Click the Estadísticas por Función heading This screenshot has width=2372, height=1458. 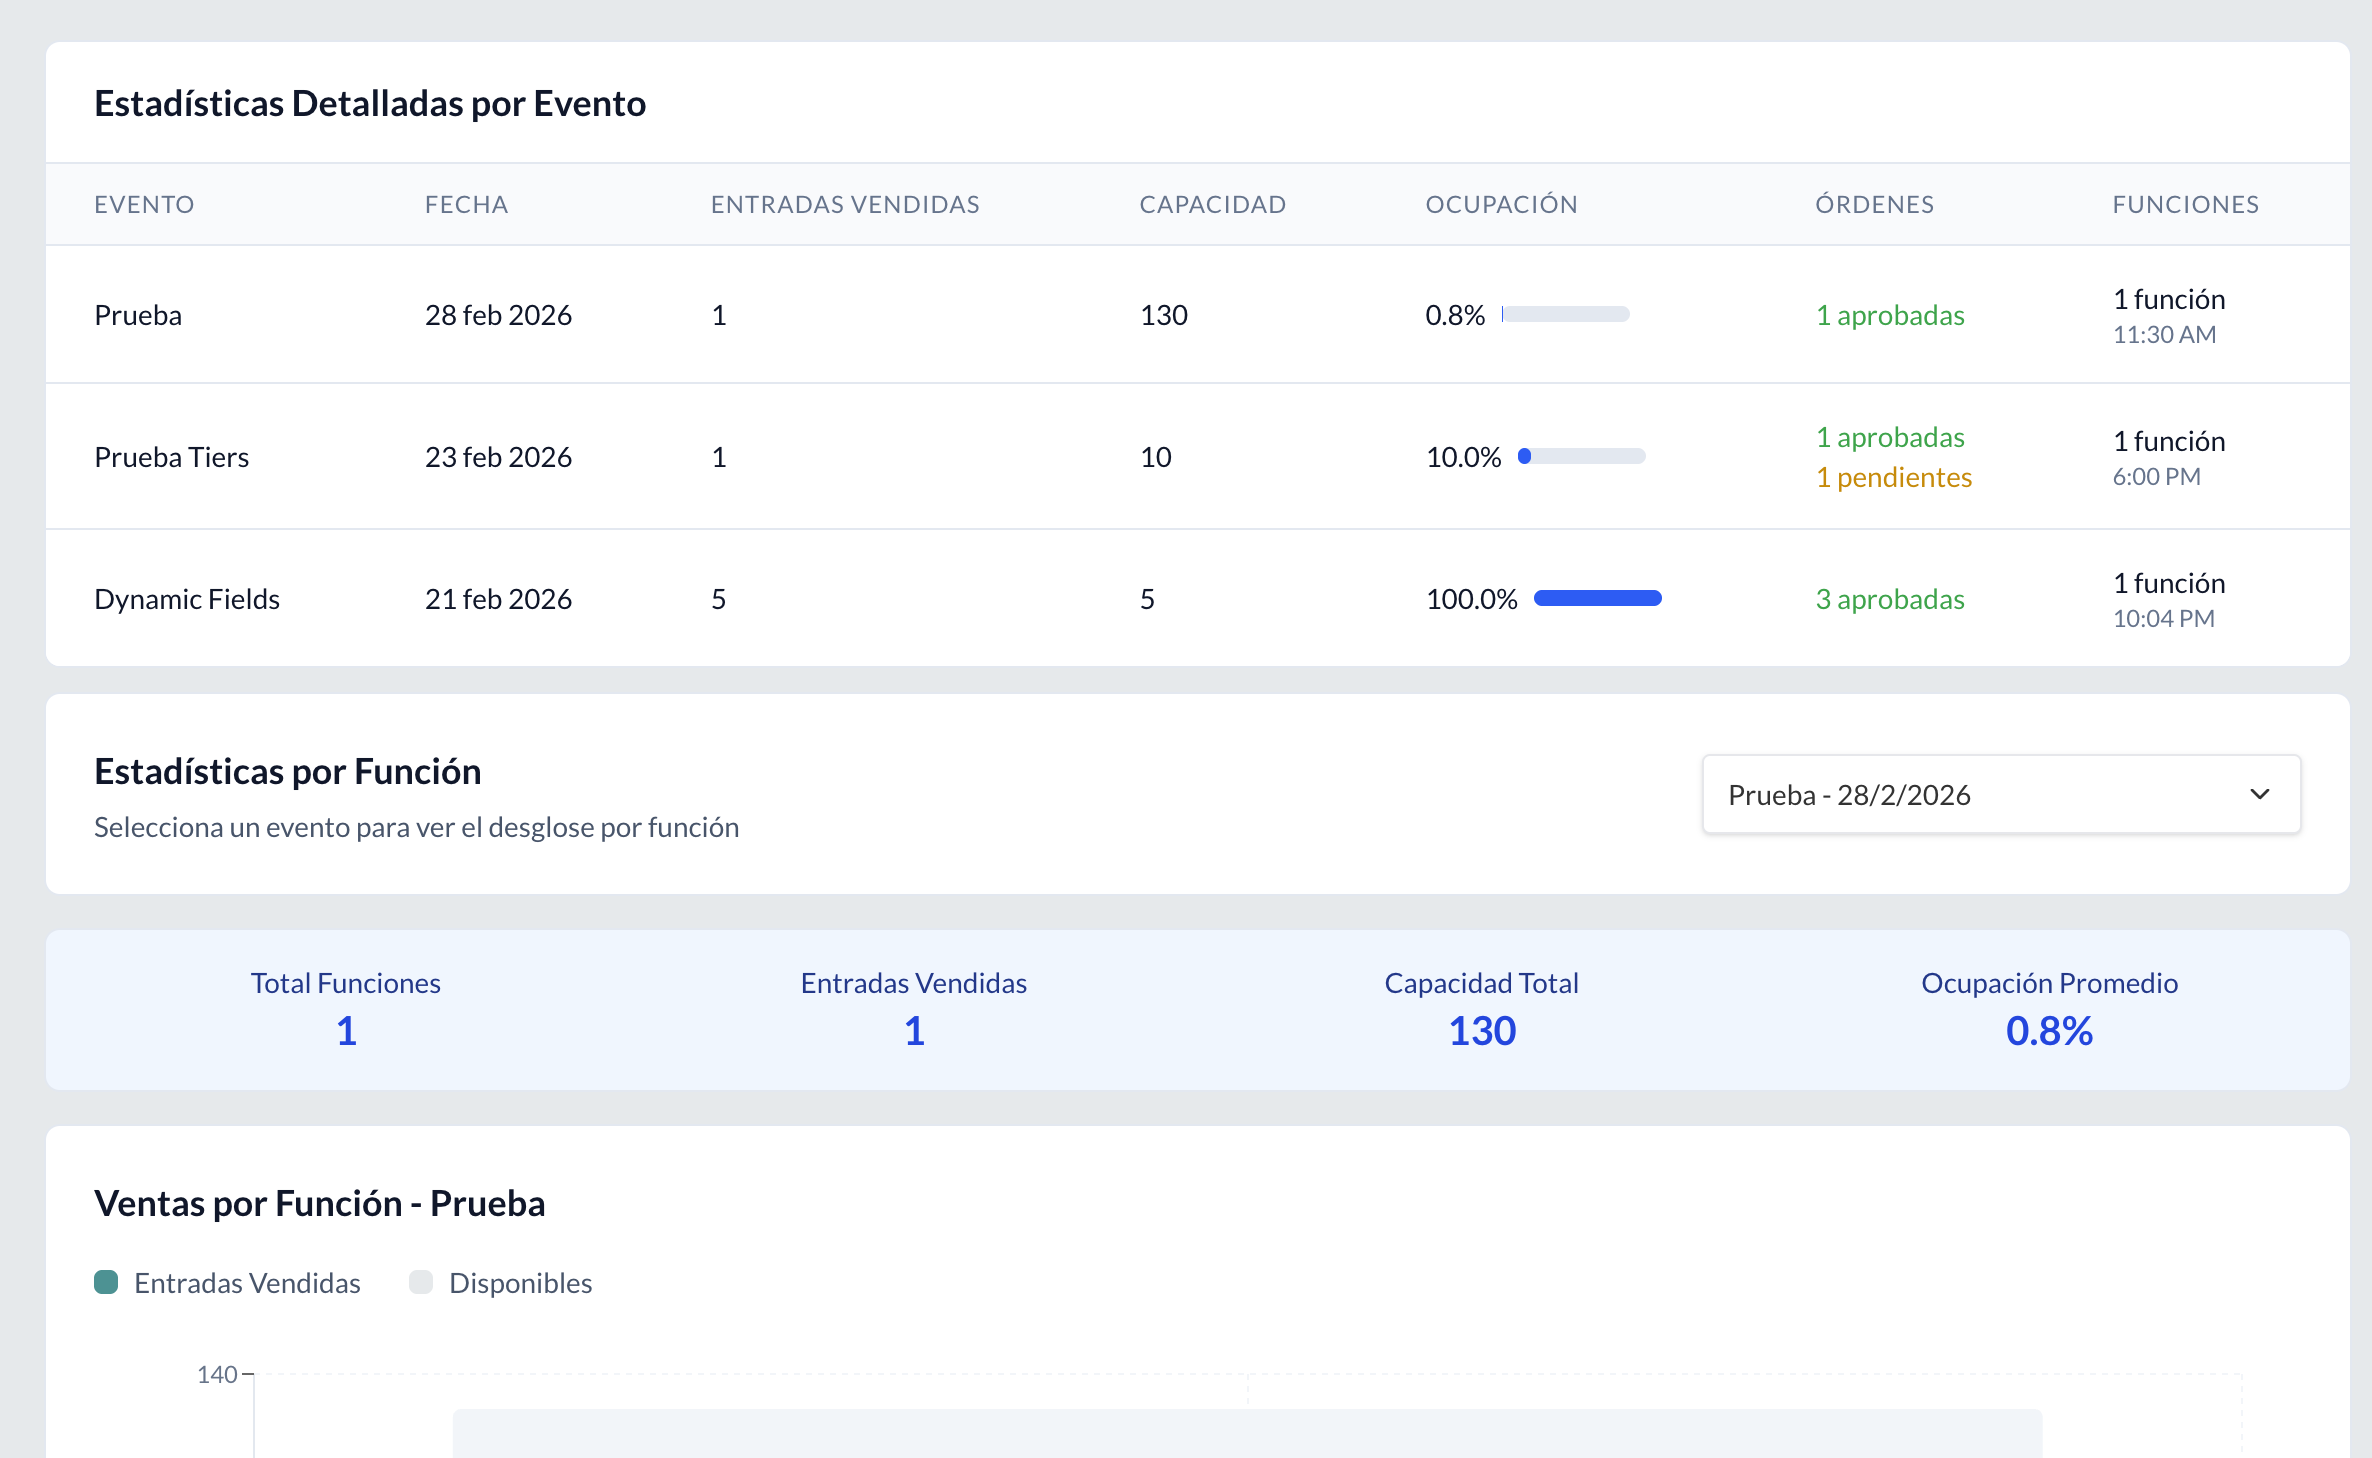[287, 771]
